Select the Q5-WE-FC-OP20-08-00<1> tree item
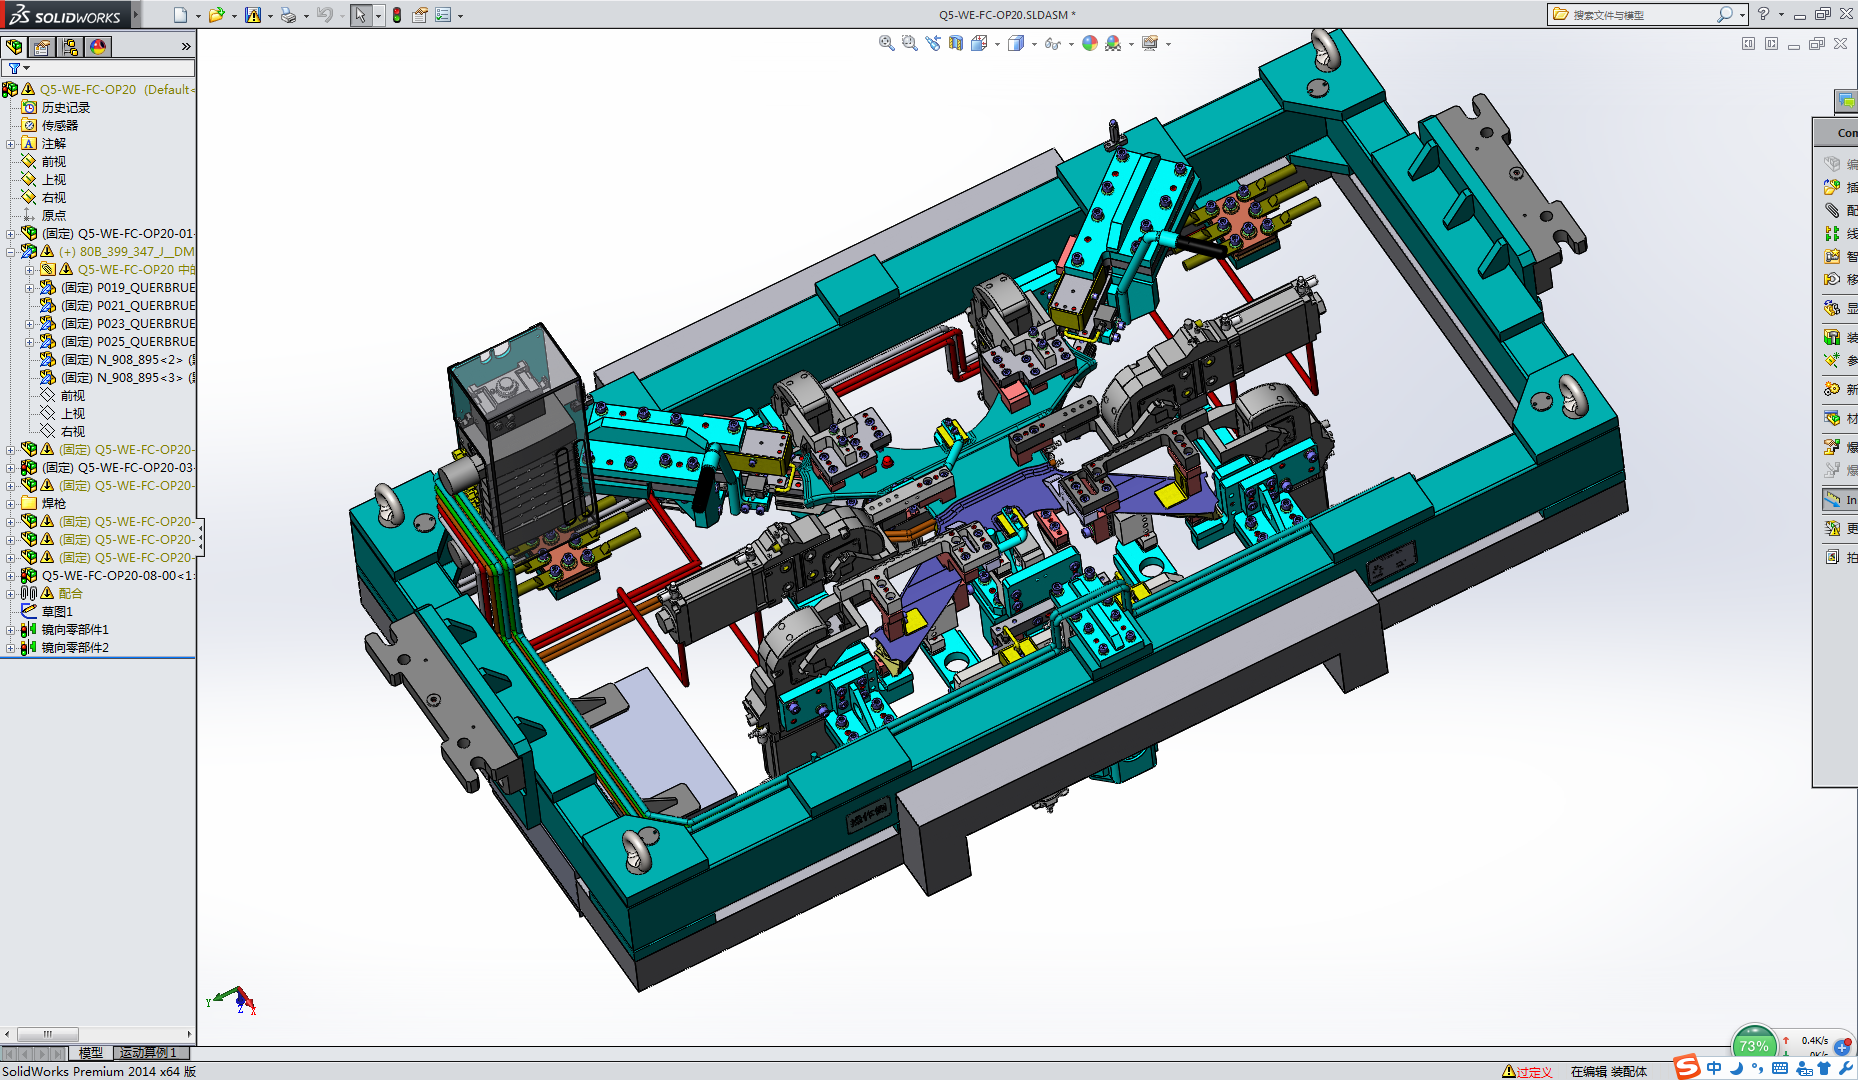Viewport: 1858px width, 1080px height. coord(118,576)
